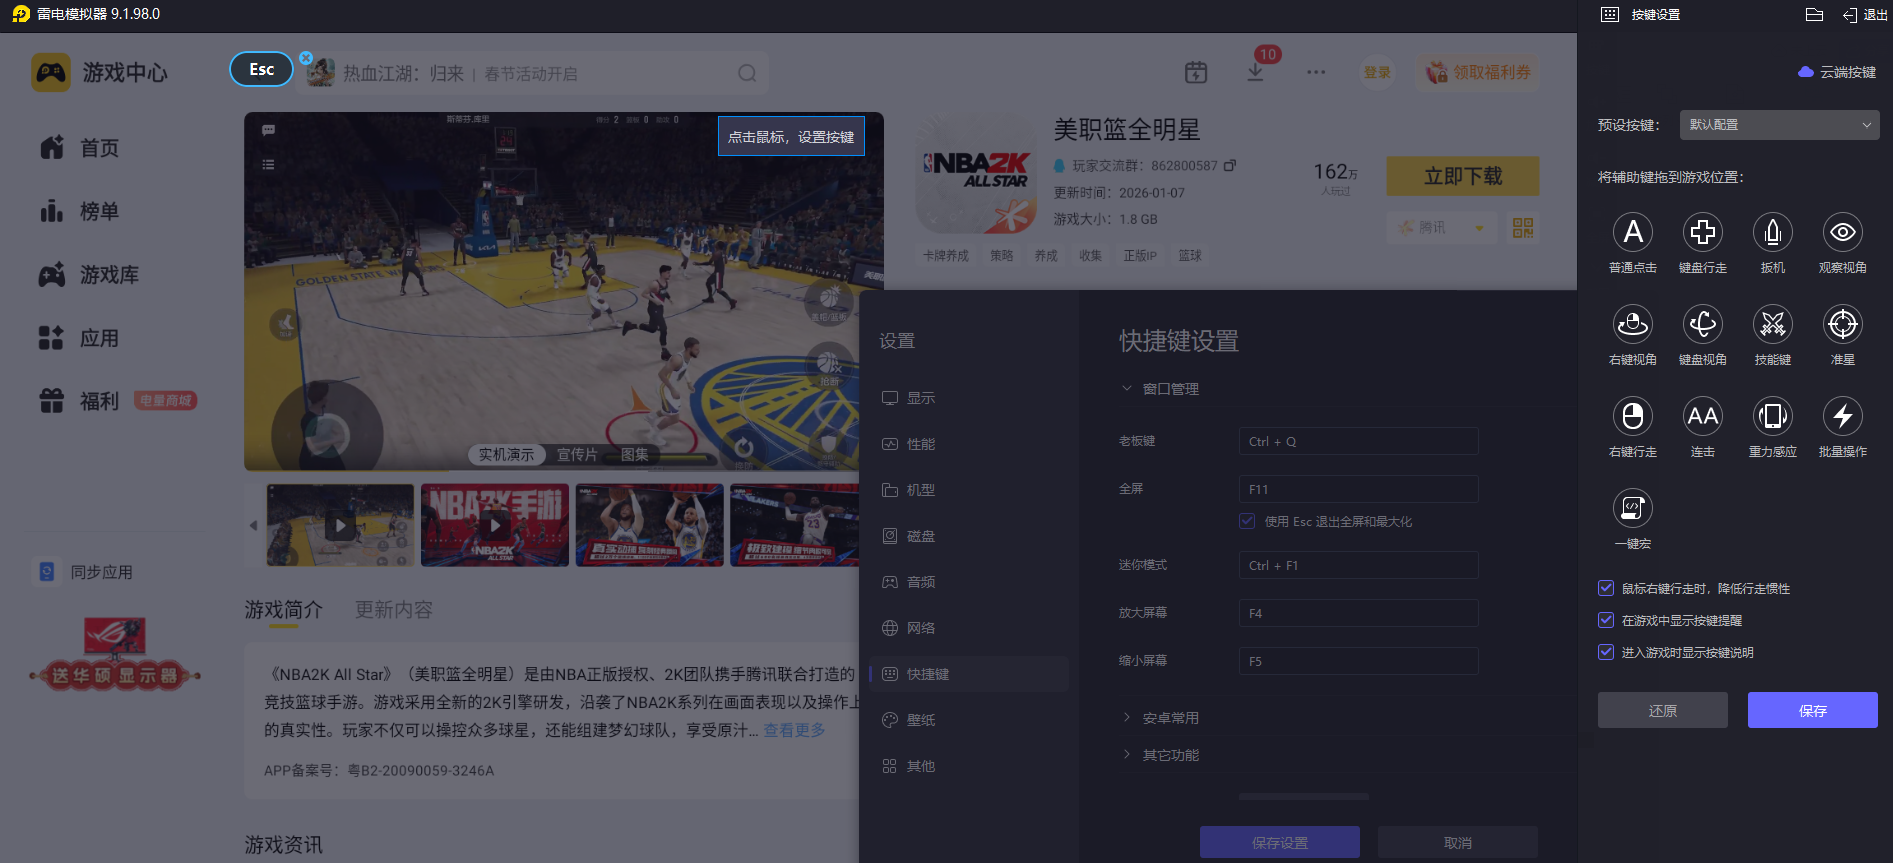1893x863 pixels.
Task: Select the 一键宏 macro icon
Action: [1632, 509]
